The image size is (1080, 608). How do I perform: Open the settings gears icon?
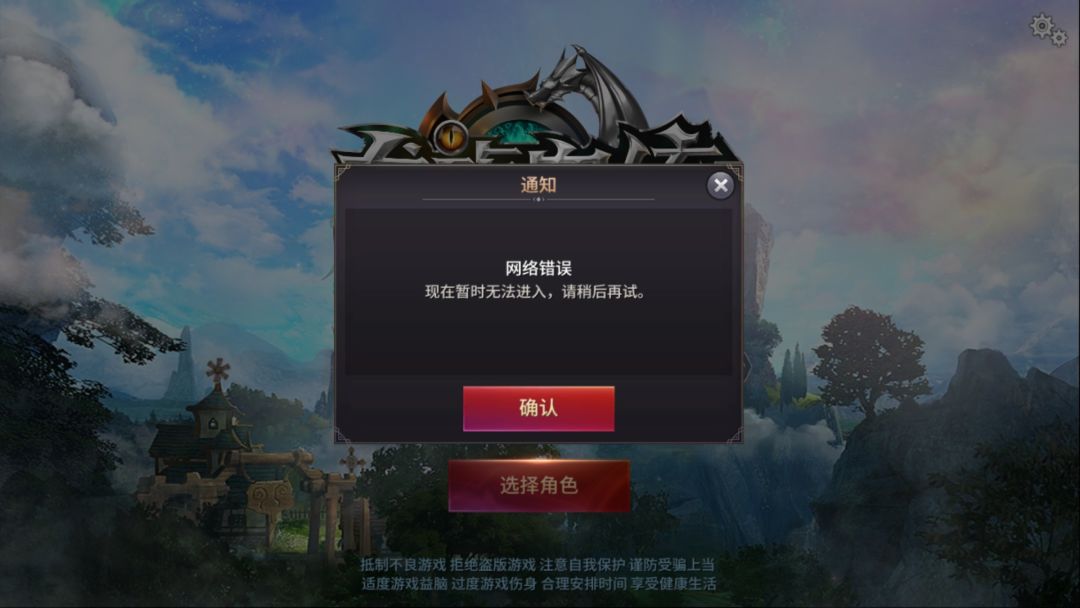pos(1048,30)
